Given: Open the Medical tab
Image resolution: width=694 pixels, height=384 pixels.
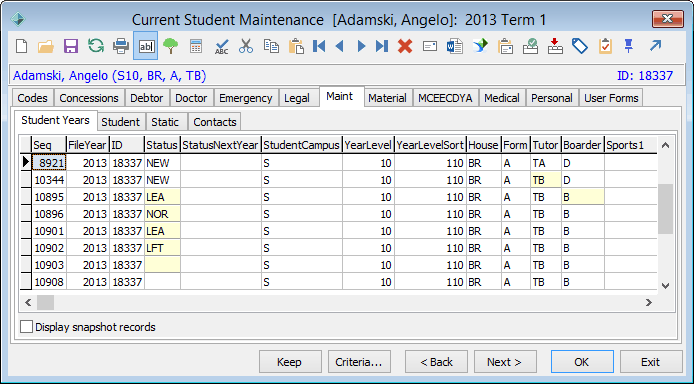Looking at the screenshot, I should [501, 98].
